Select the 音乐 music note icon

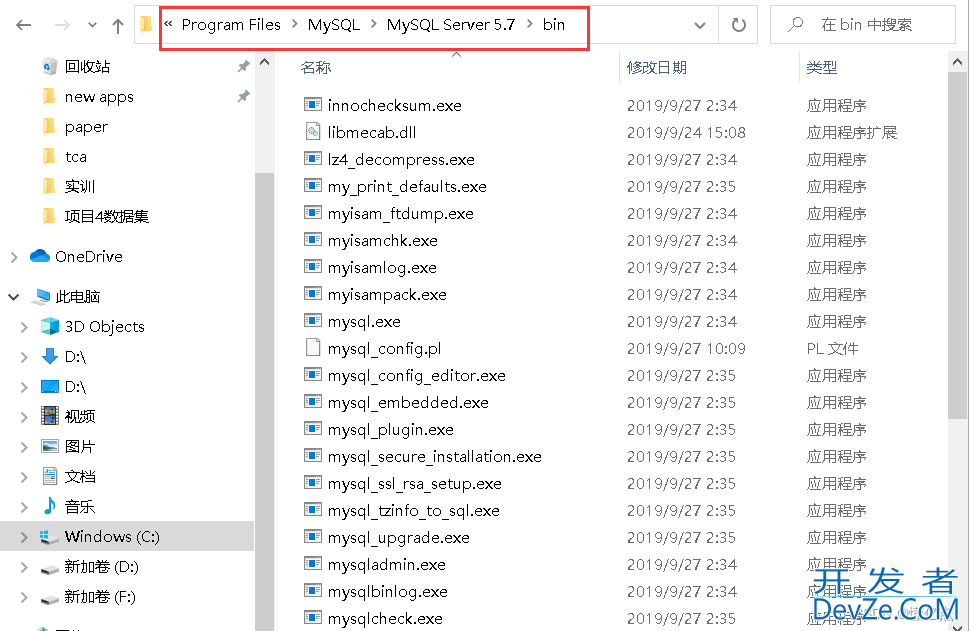point(50,506)
